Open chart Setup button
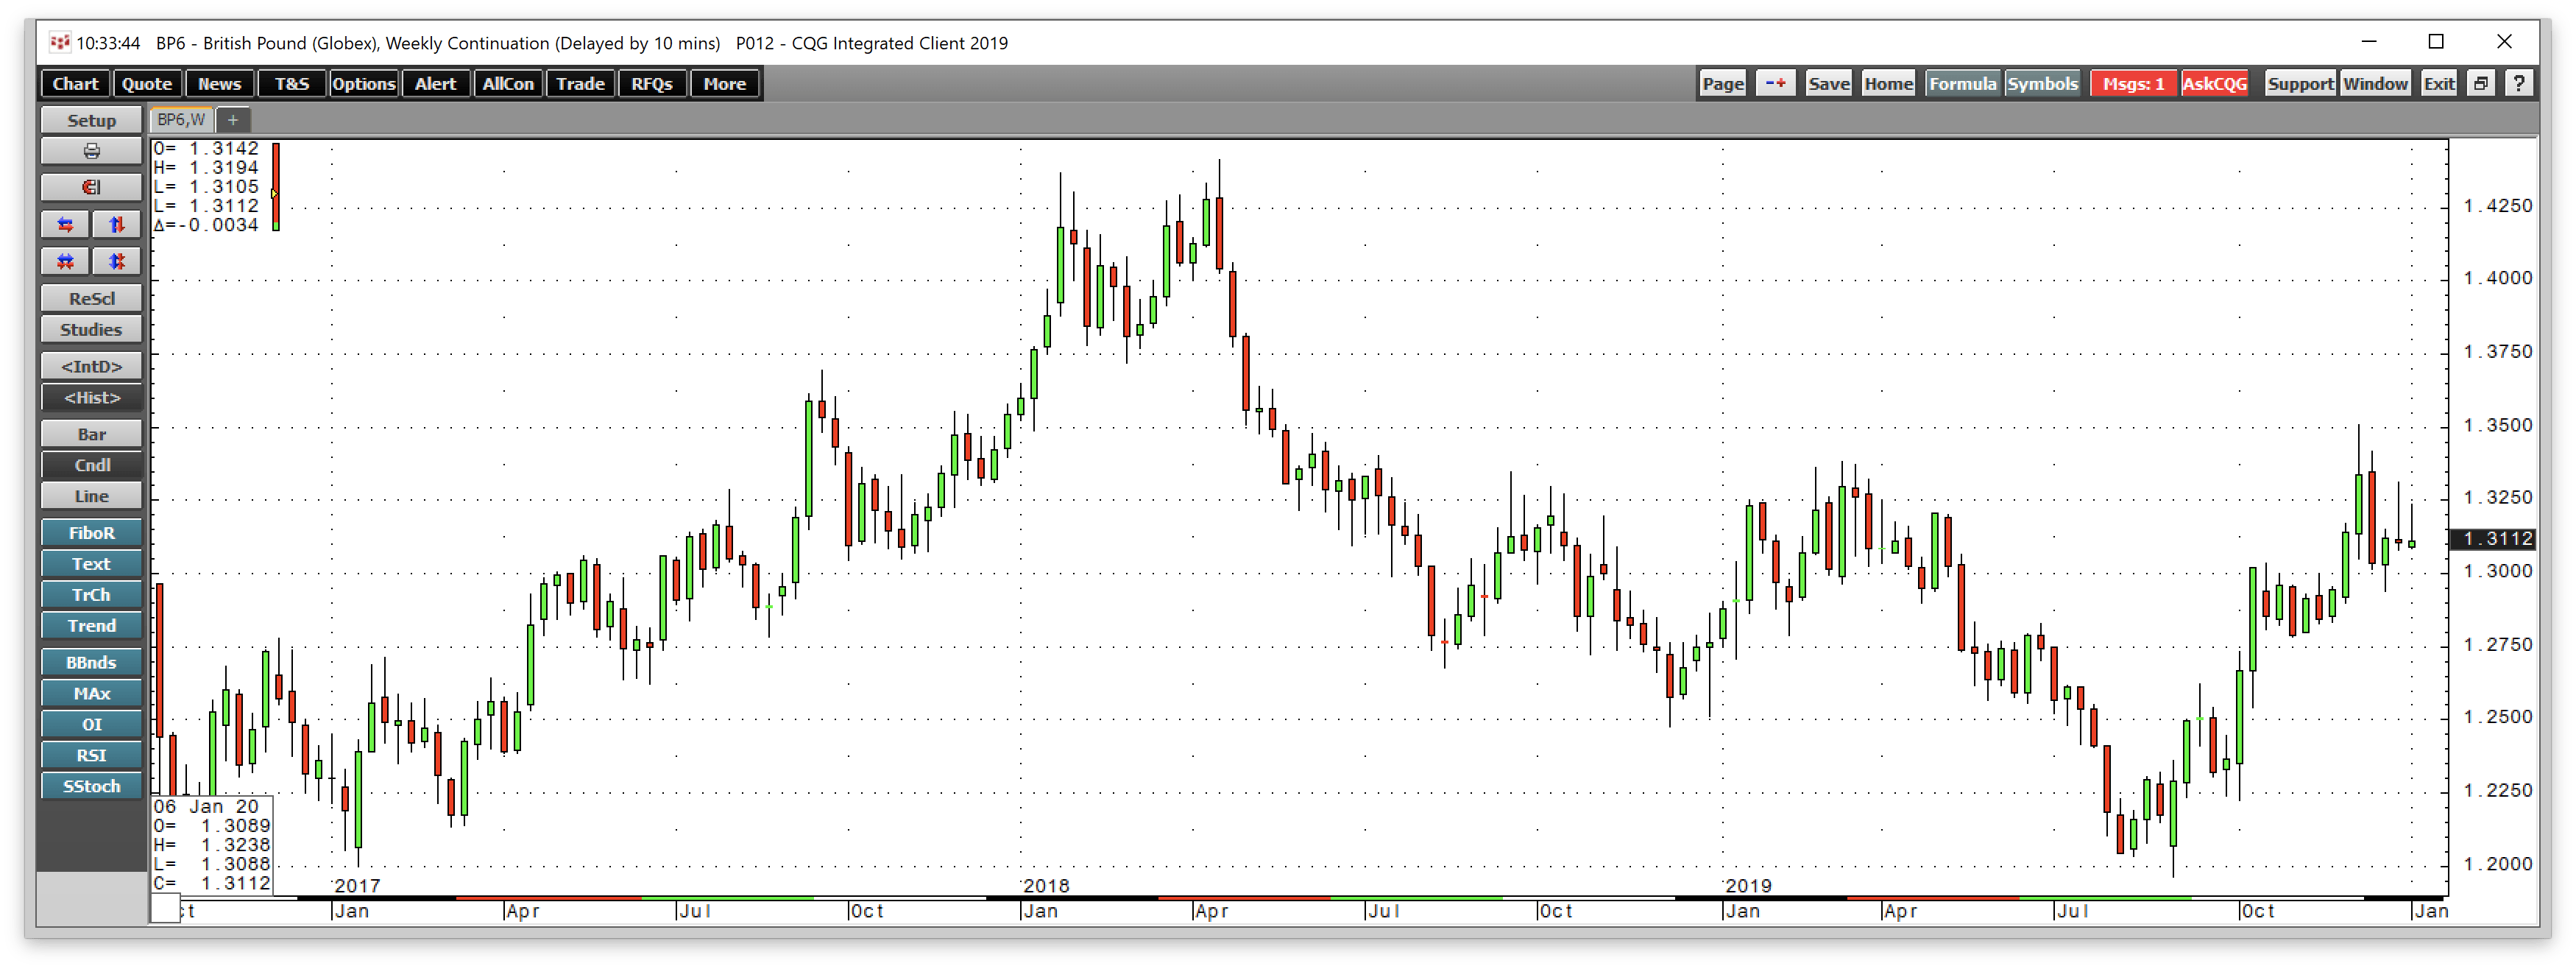 [91, 120]
